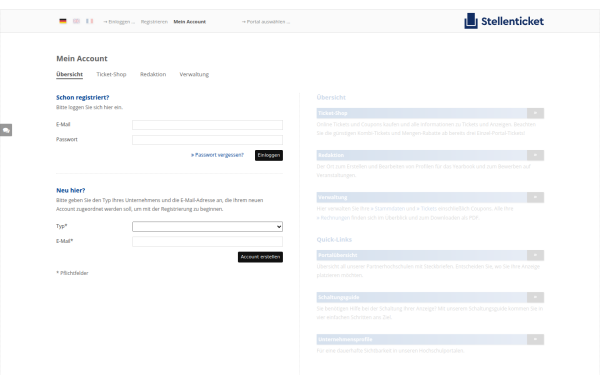Click the Unternehmensprofile heading bar
Screen dimensions: 600x375
point(422,339)
